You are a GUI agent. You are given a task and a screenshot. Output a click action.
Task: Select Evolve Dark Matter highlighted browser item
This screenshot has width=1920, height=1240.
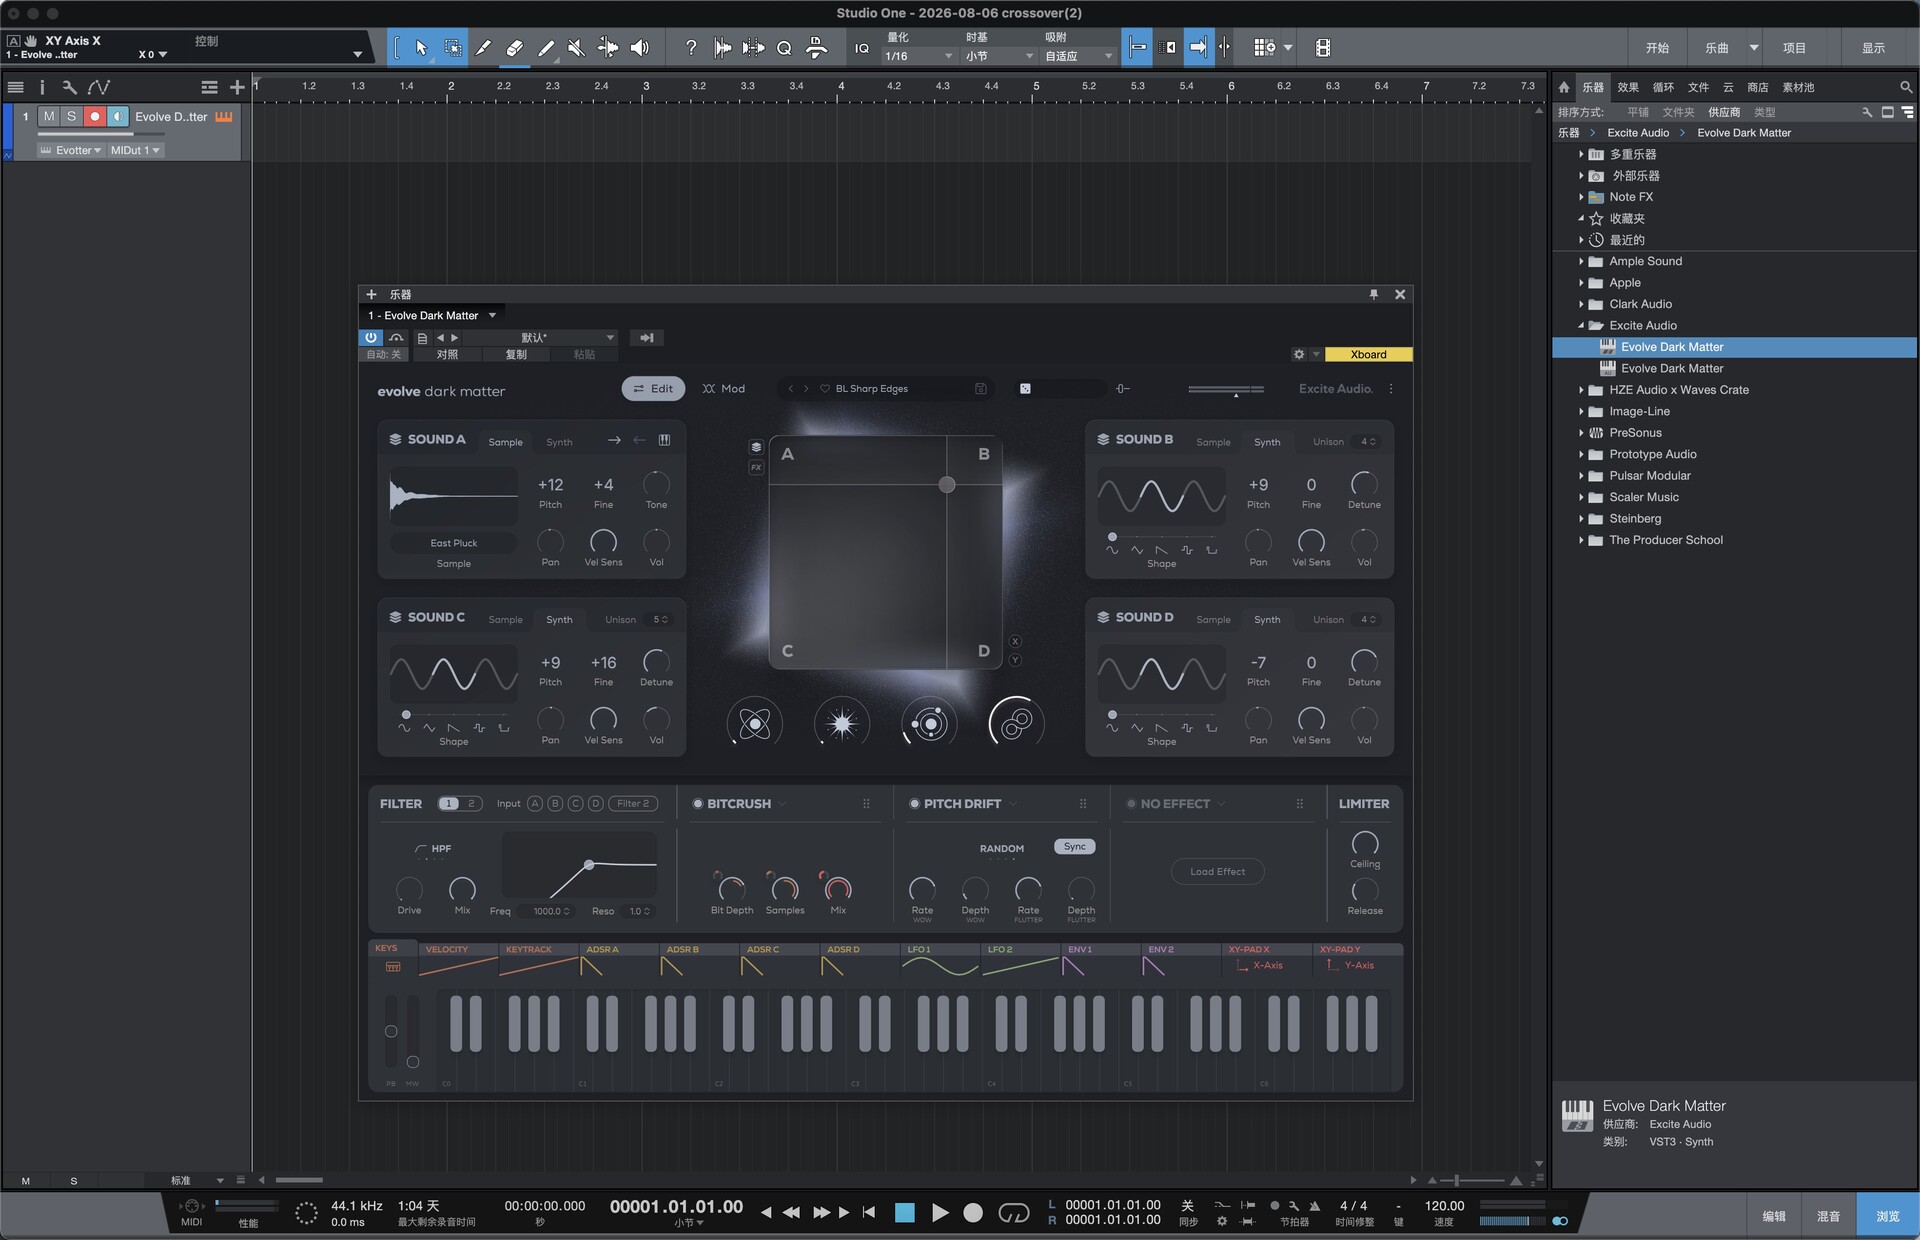1734,347
